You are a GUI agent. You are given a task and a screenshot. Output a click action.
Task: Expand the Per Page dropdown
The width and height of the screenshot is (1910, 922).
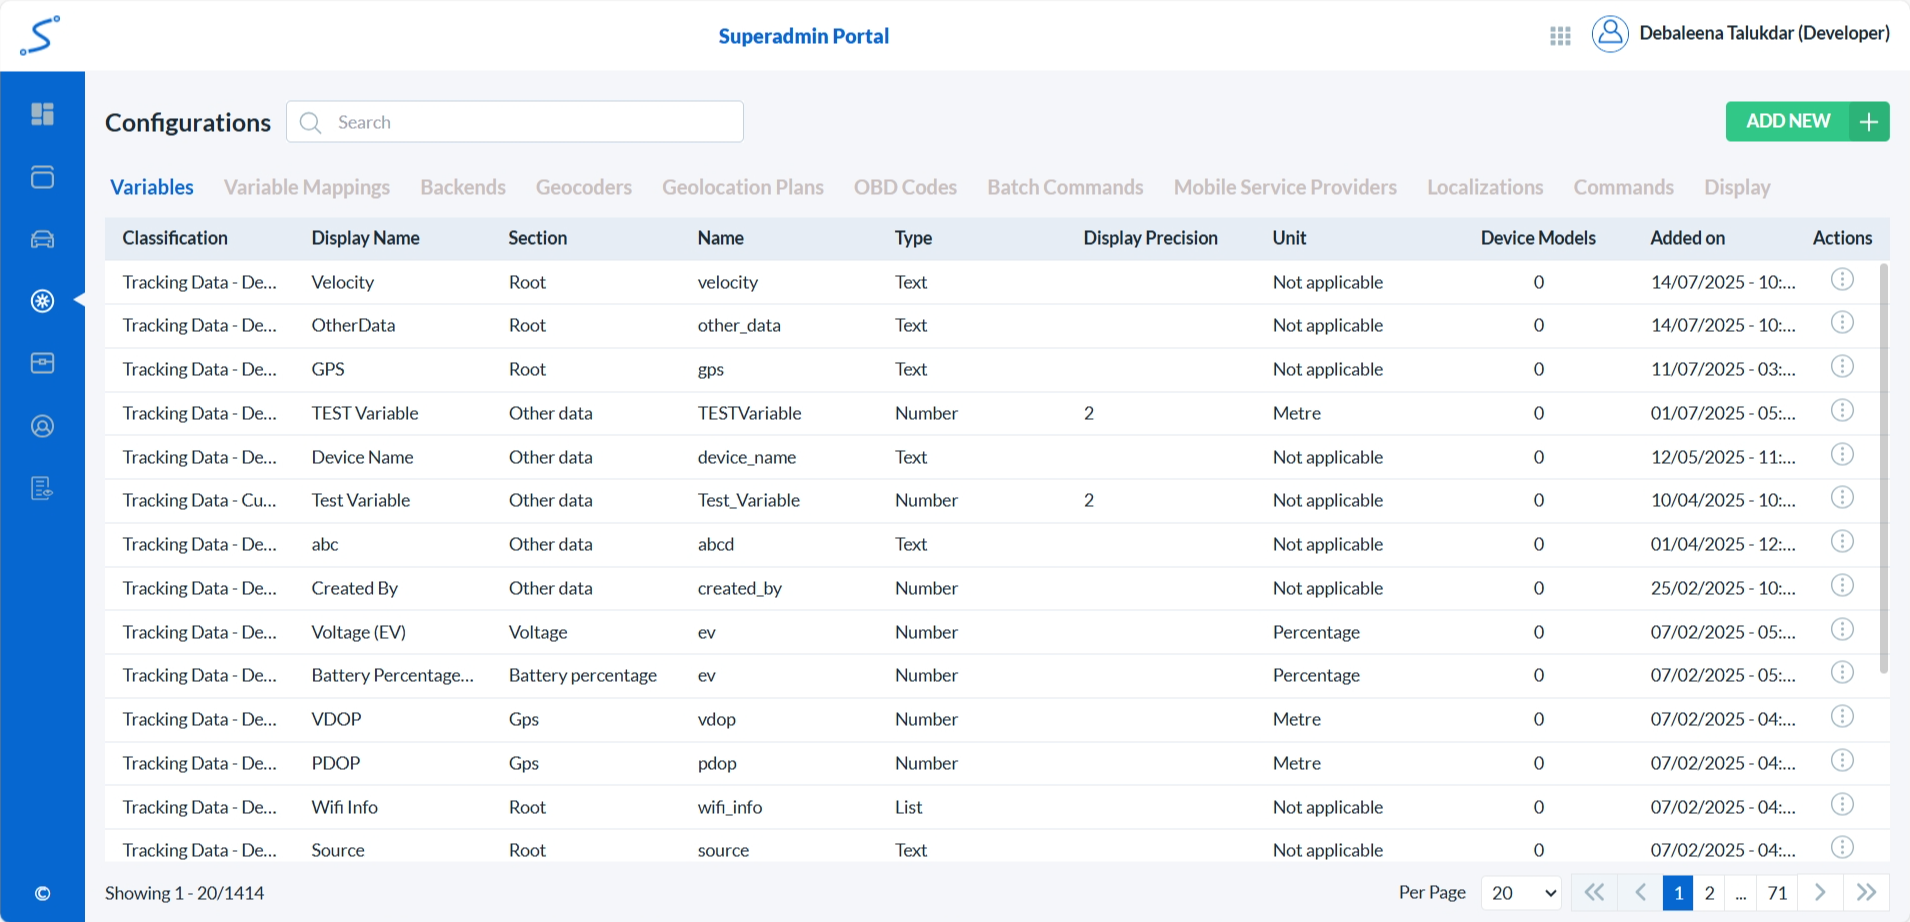(x=1521, y=893)
